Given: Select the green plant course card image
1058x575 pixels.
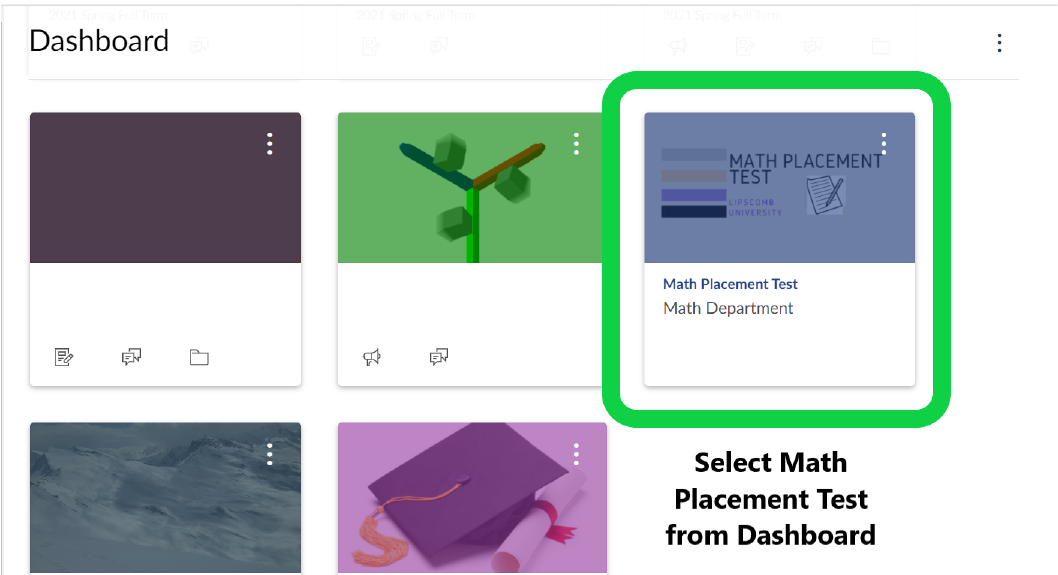Looking at the screenshot, I should coord(472,188).
